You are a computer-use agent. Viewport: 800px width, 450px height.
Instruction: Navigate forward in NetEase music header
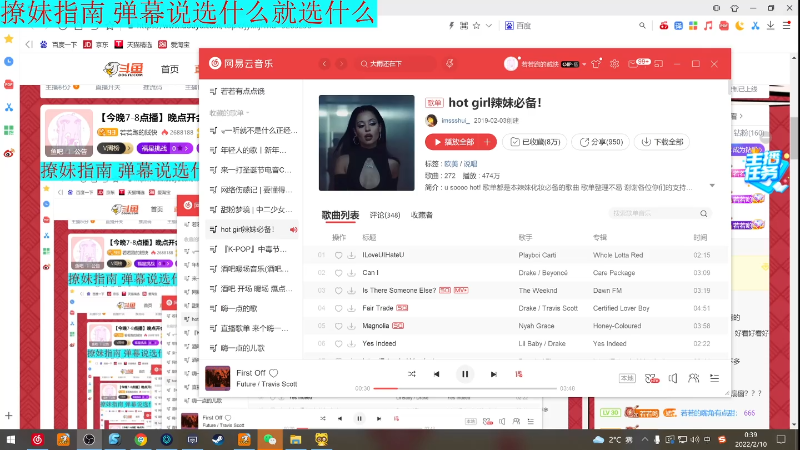tap(341, 64)
